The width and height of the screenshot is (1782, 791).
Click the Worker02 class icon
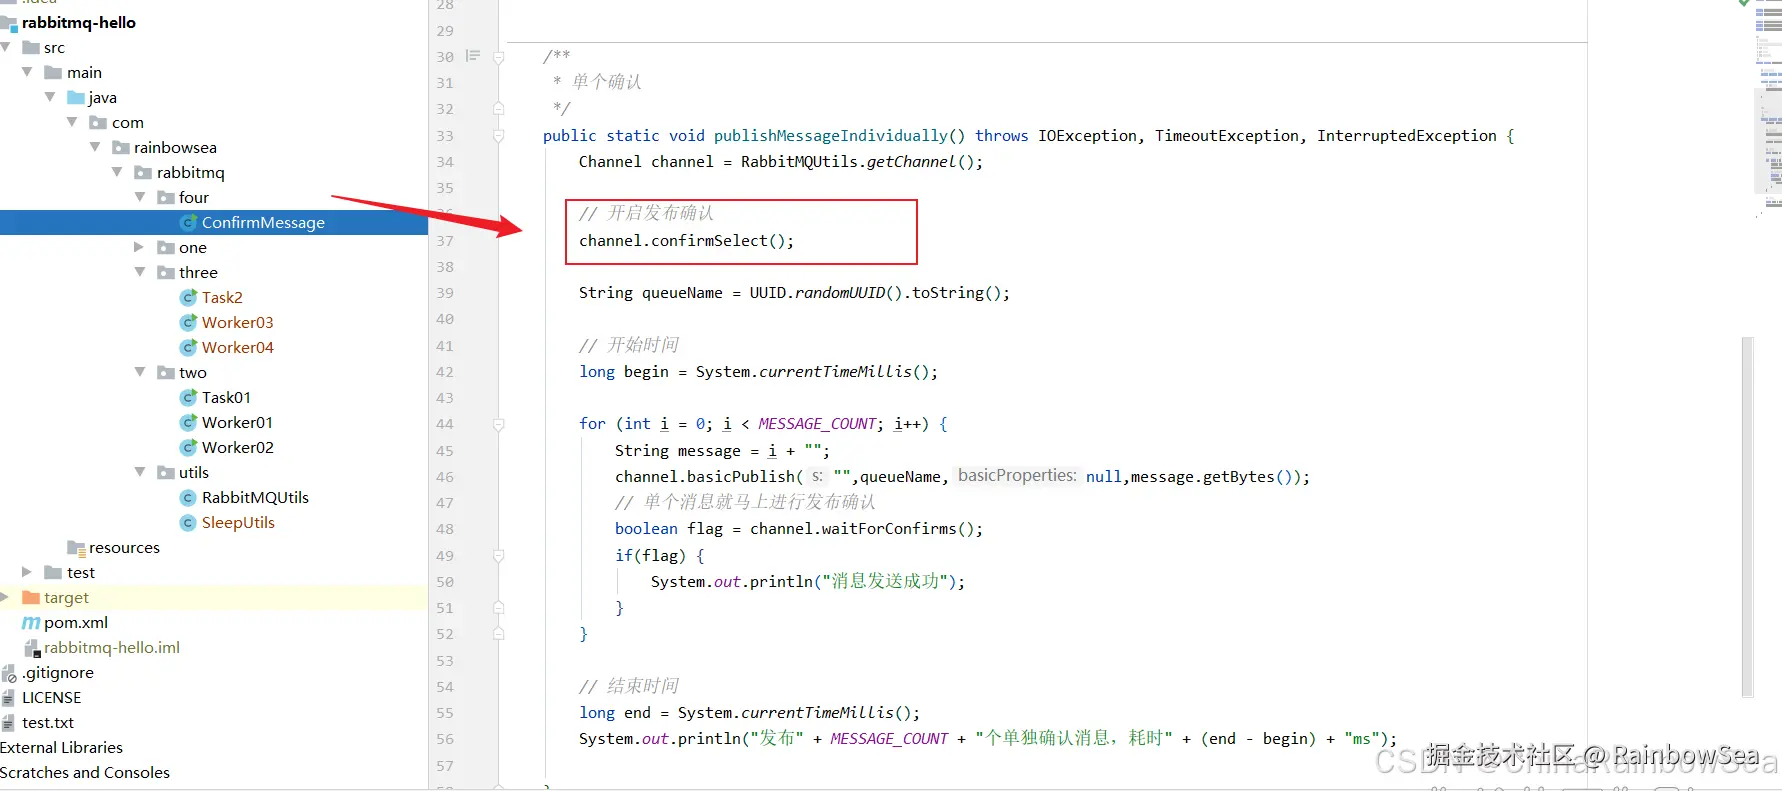[x=188, y=447]
